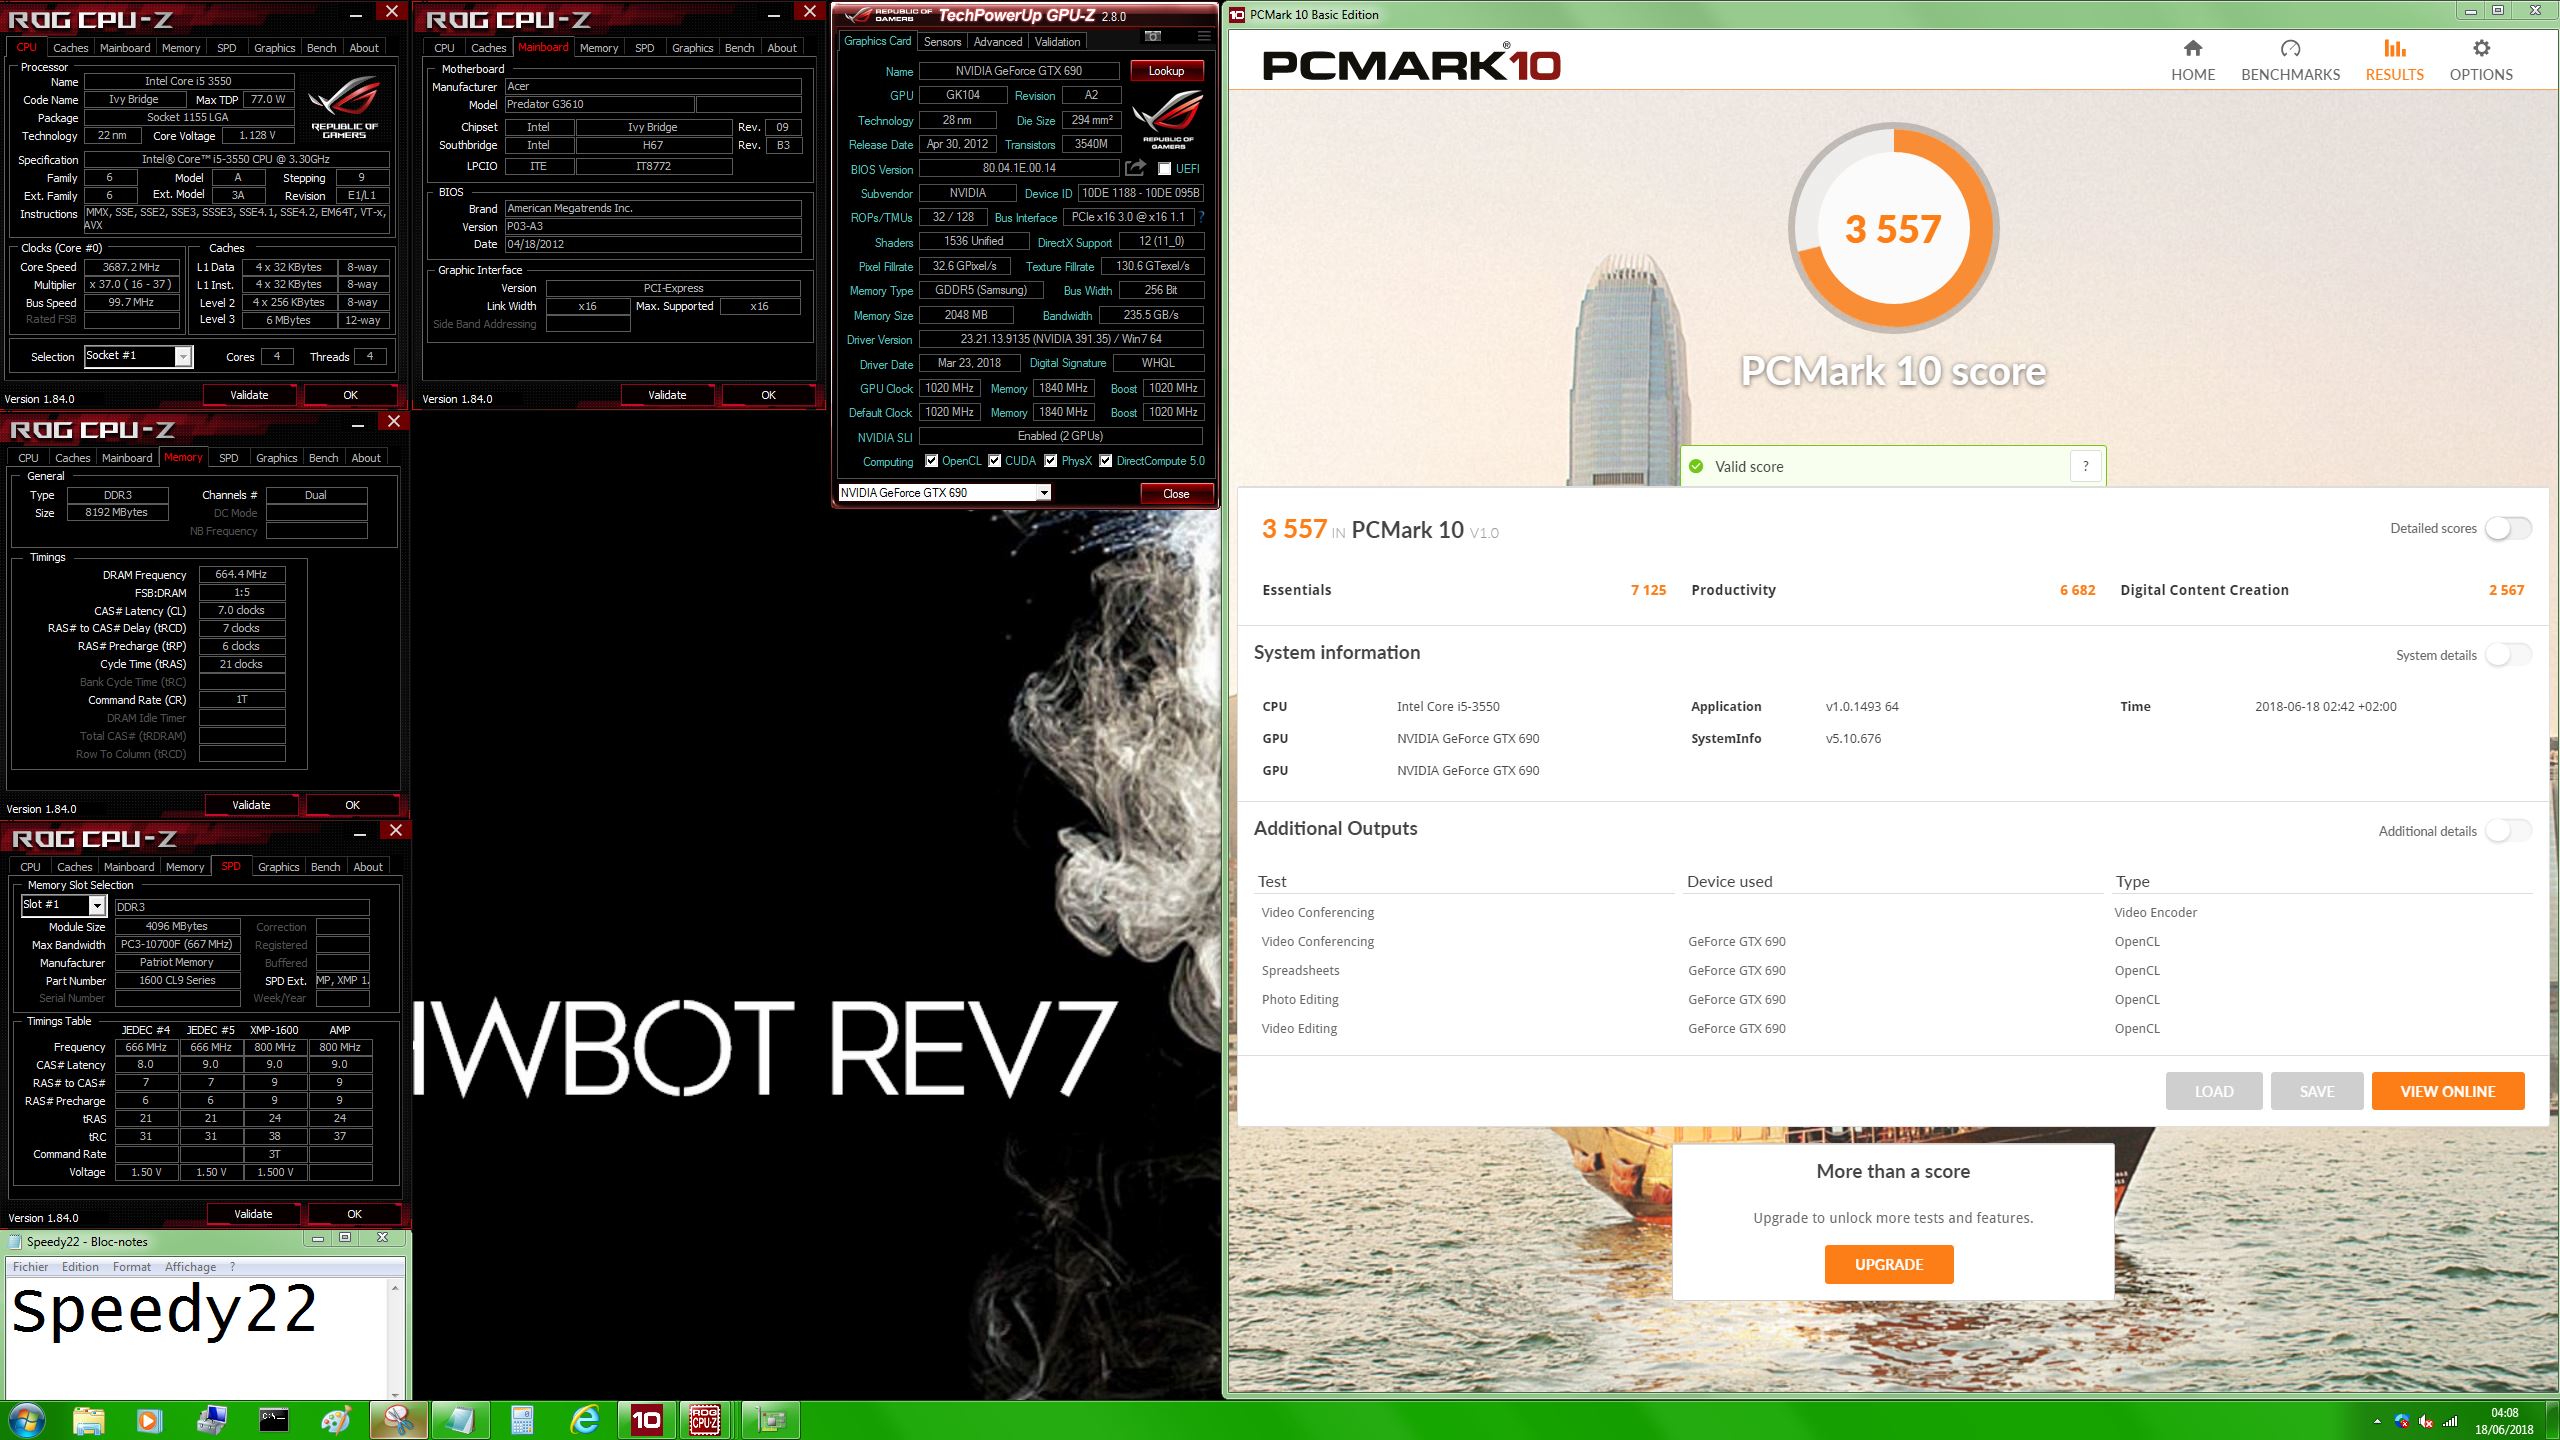The width and height of the screenshot is (2560, 1440).
Task: Toggle the UEFI checkbox in GPU-Z
Action: tap(1164, 169)
